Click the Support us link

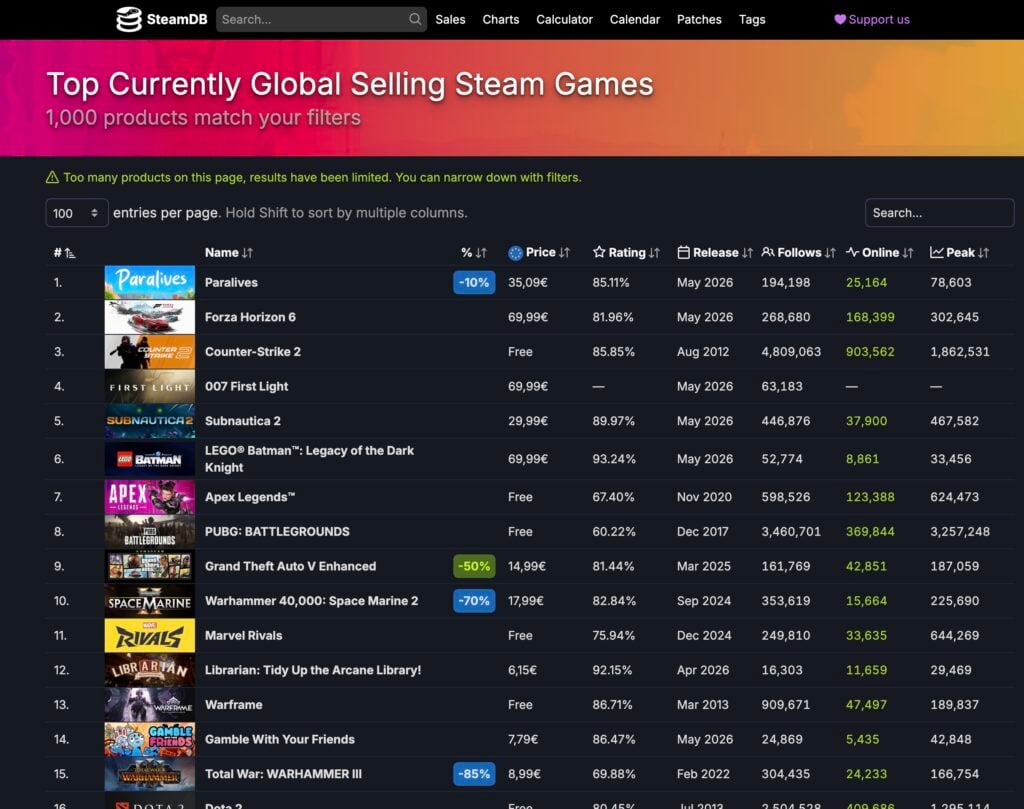[x=872, y=20]
